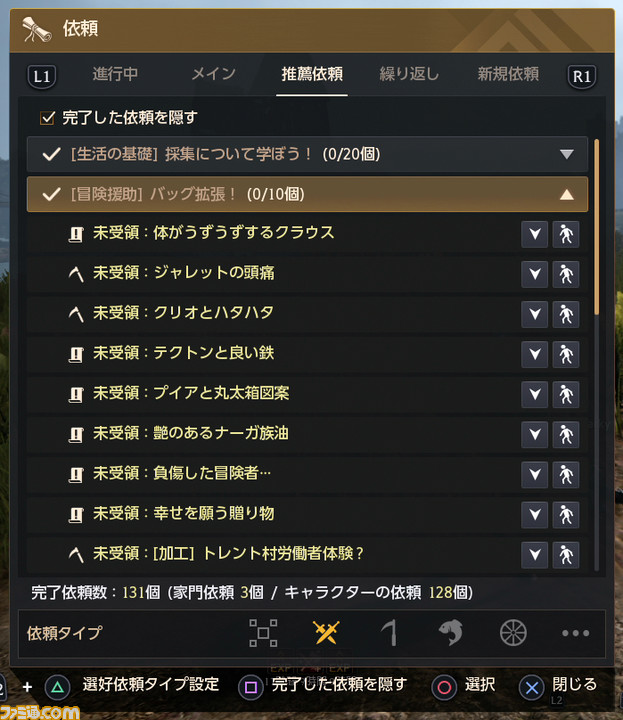This screenshot has height=720, width=623.
Task: Select the fish quest type icon
Action: (450, 632)
